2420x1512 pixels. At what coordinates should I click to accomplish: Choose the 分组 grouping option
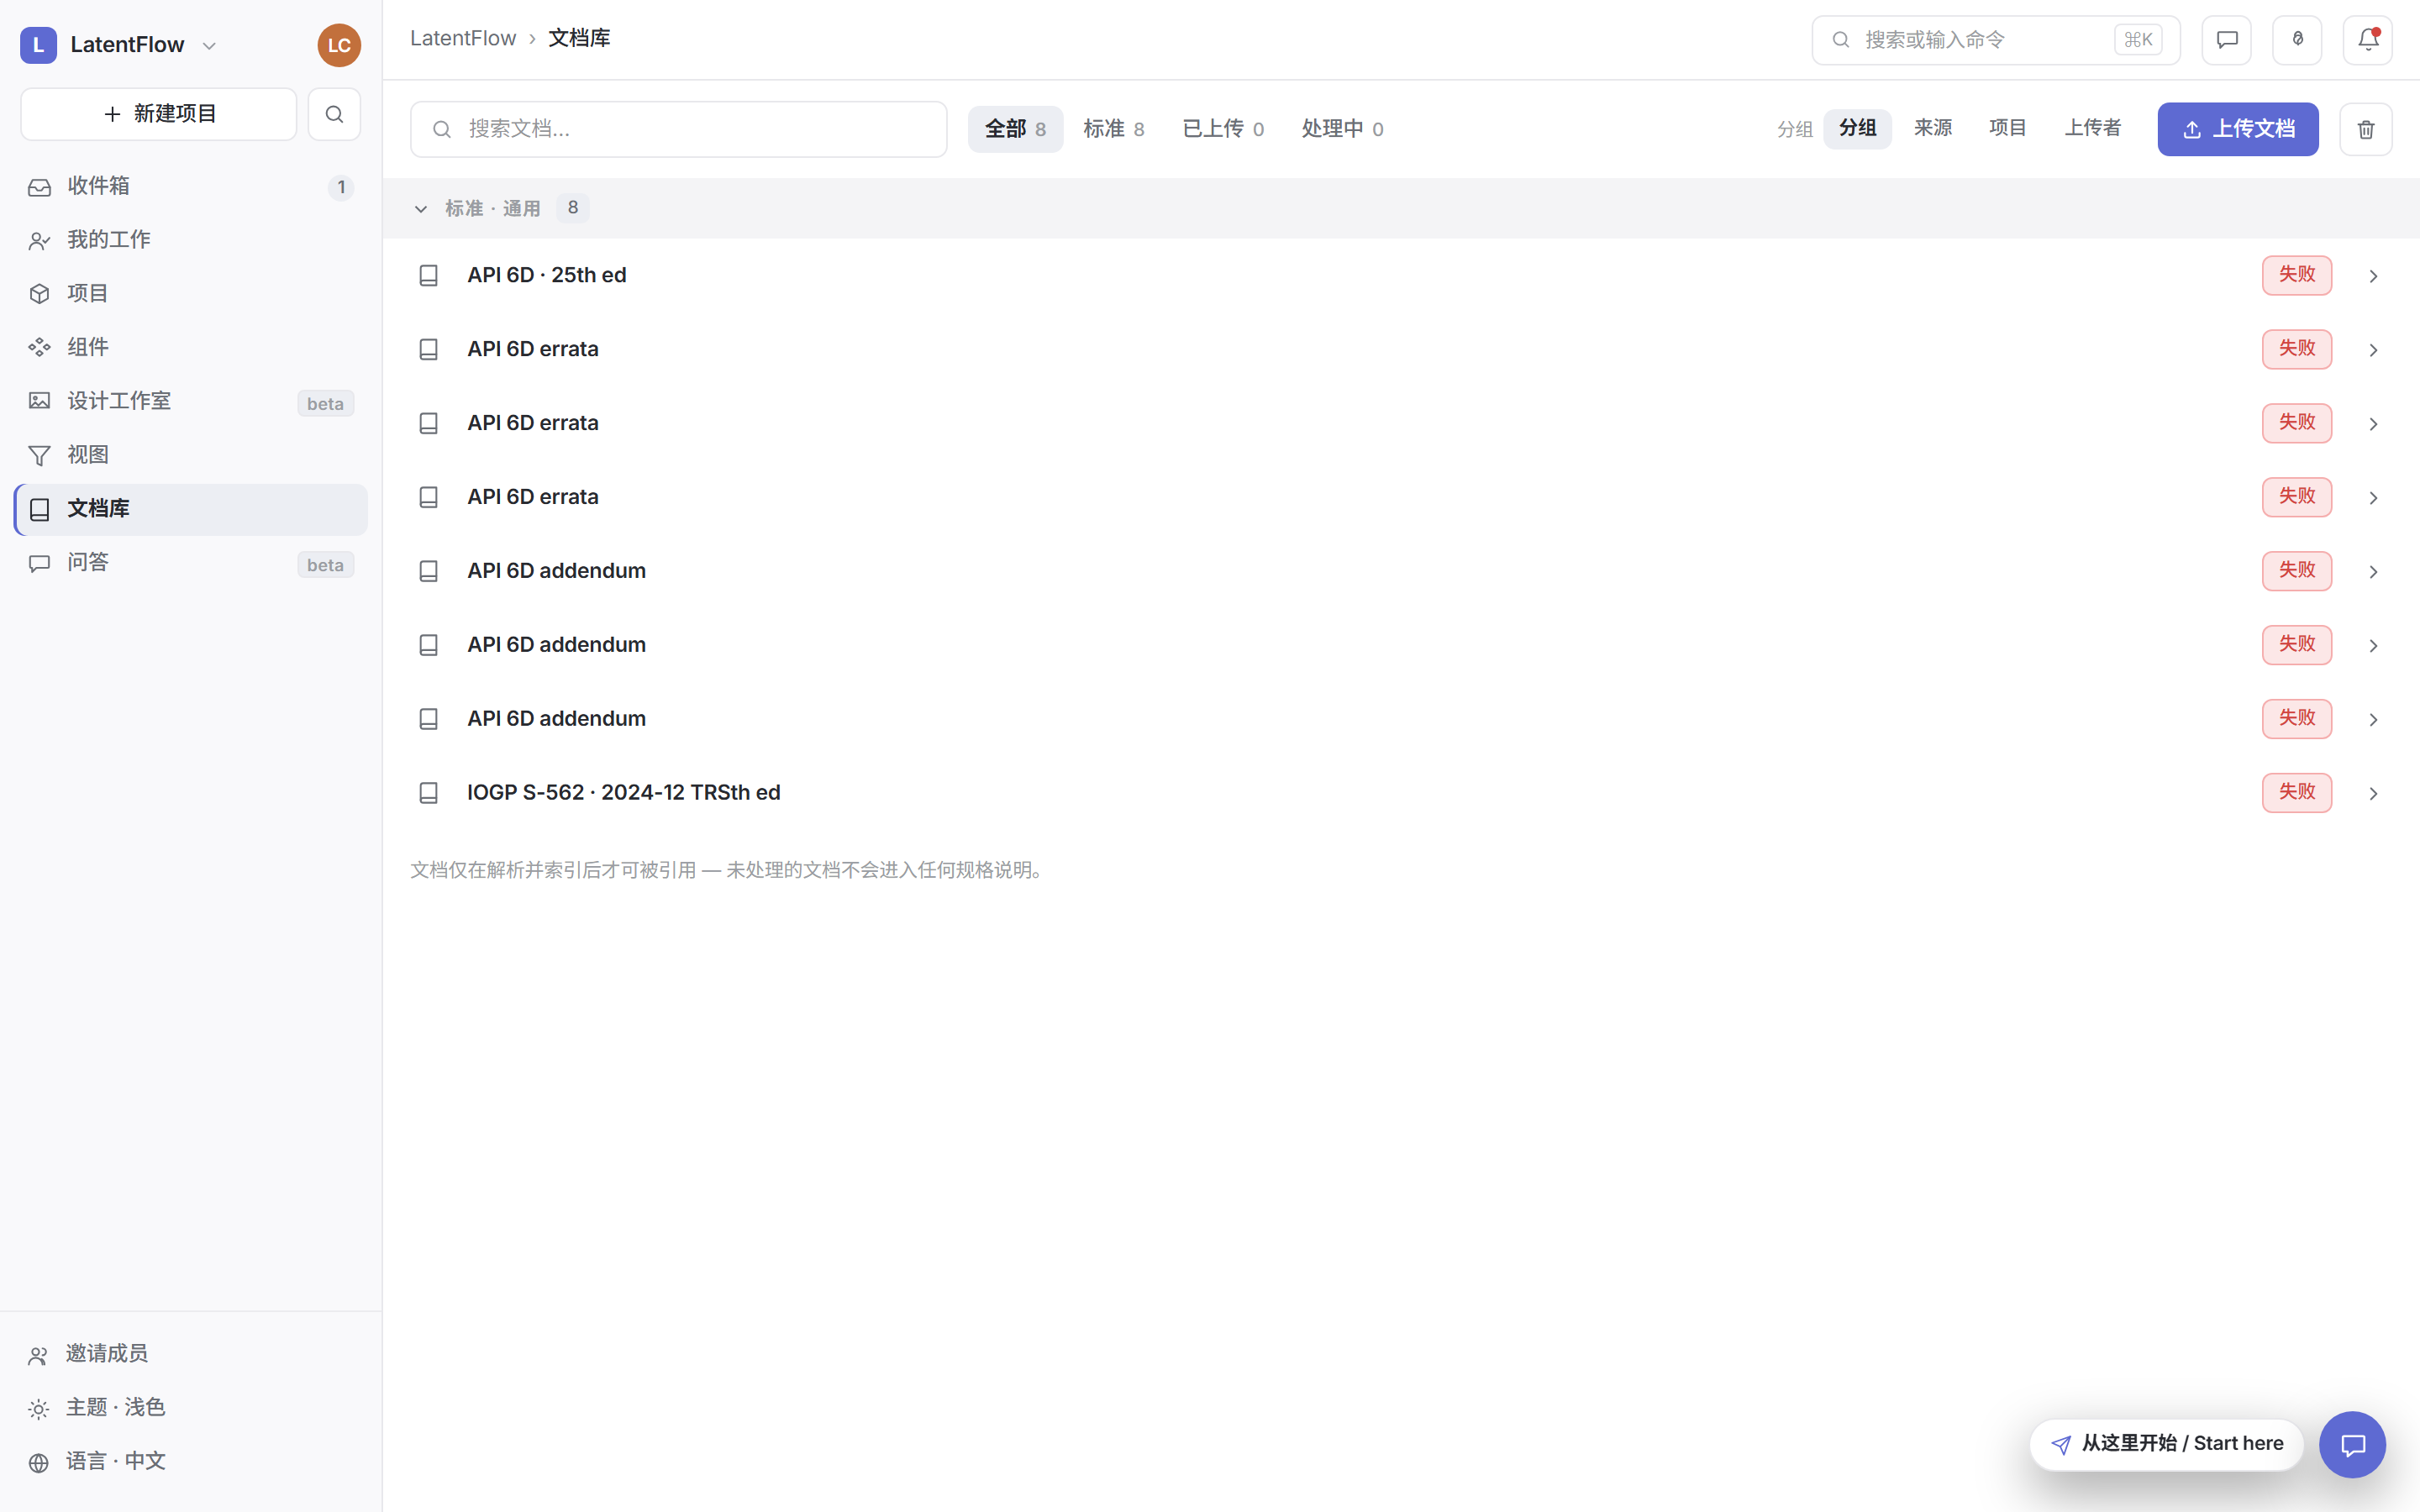pos(1857,129)
